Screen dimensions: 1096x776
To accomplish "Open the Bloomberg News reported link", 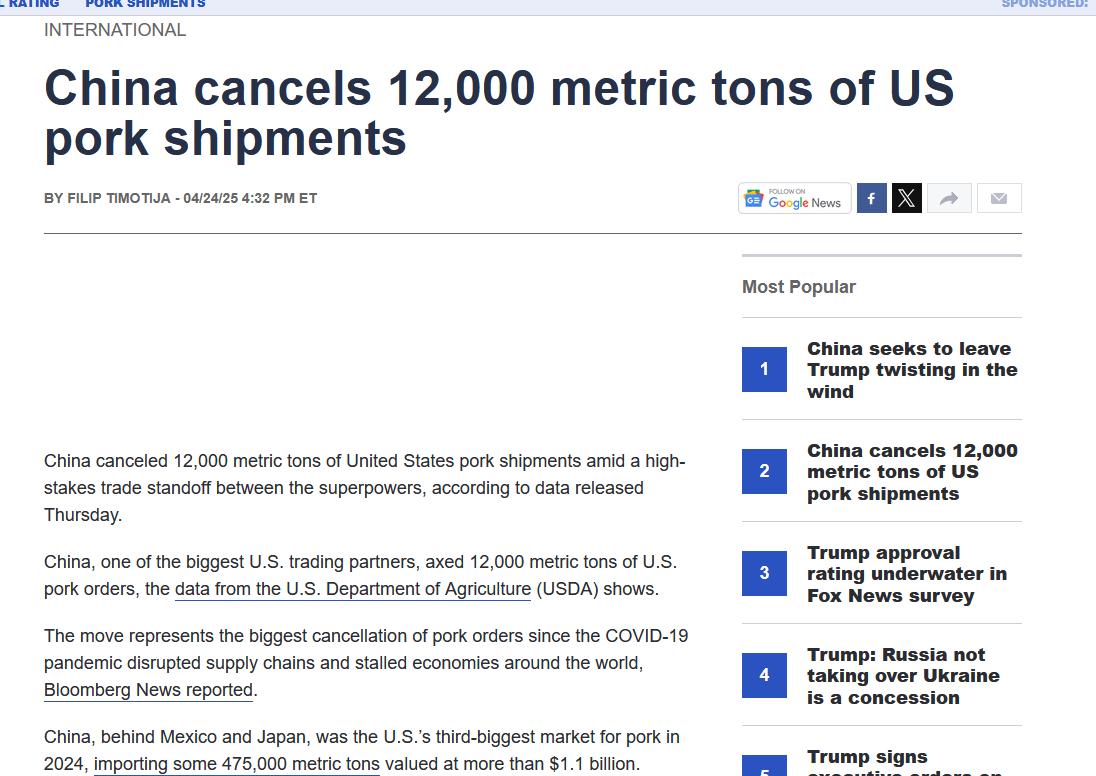I will pos(148,690).
